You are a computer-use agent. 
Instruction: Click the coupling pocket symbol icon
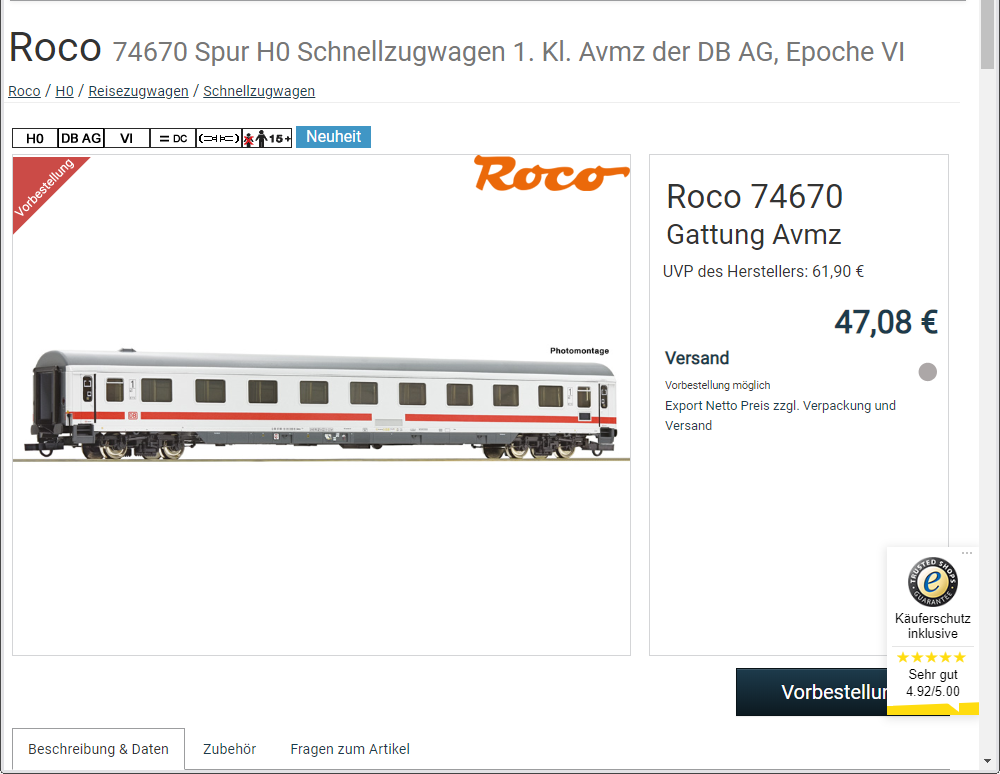(x=219, y=138)
